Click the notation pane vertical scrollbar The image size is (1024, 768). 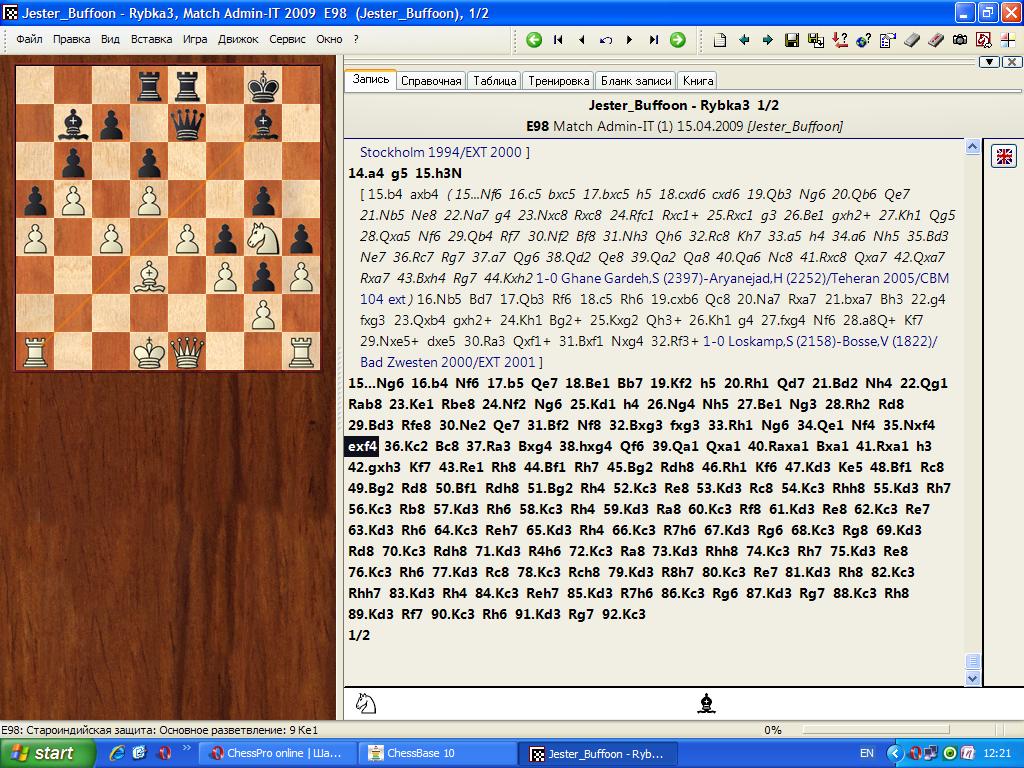972,400
